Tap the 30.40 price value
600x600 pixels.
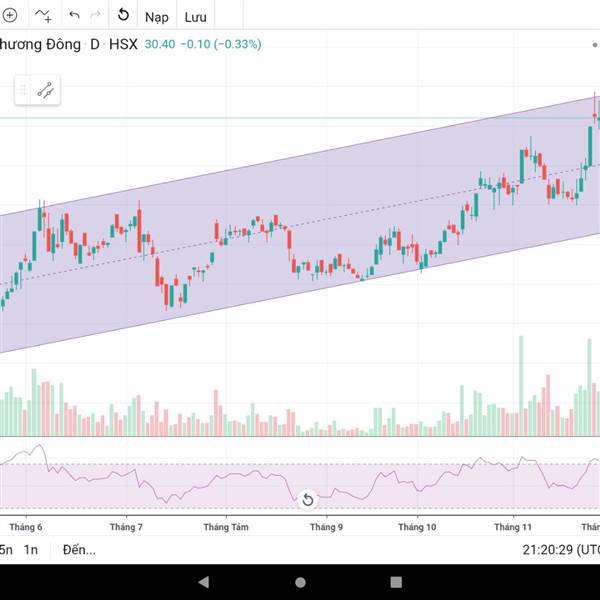point(160,44)
